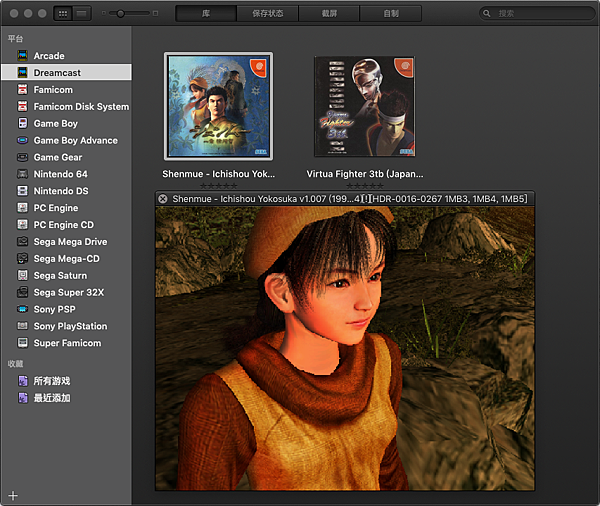600x506 pixels.
Task: Select Sony PlayStation platform row
Action: (x=66, y=326)
